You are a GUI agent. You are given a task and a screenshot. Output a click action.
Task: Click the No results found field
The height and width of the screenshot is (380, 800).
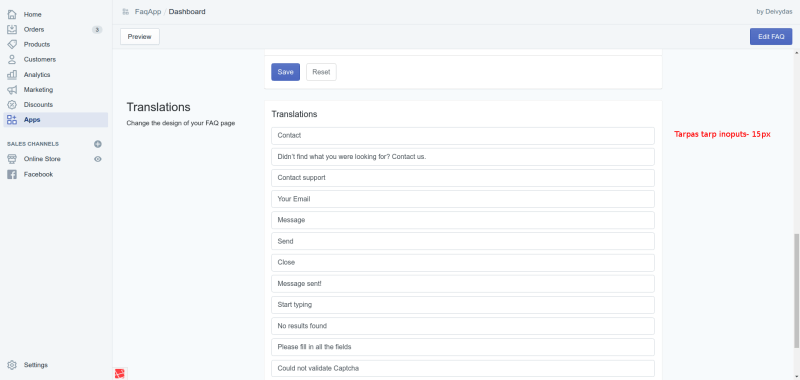463,326
